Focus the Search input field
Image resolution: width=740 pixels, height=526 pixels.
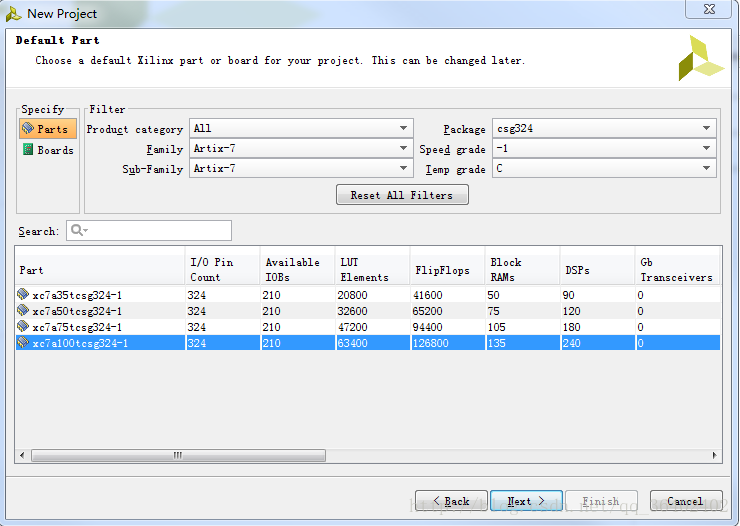pyautogui.click(x=149, y=230)
